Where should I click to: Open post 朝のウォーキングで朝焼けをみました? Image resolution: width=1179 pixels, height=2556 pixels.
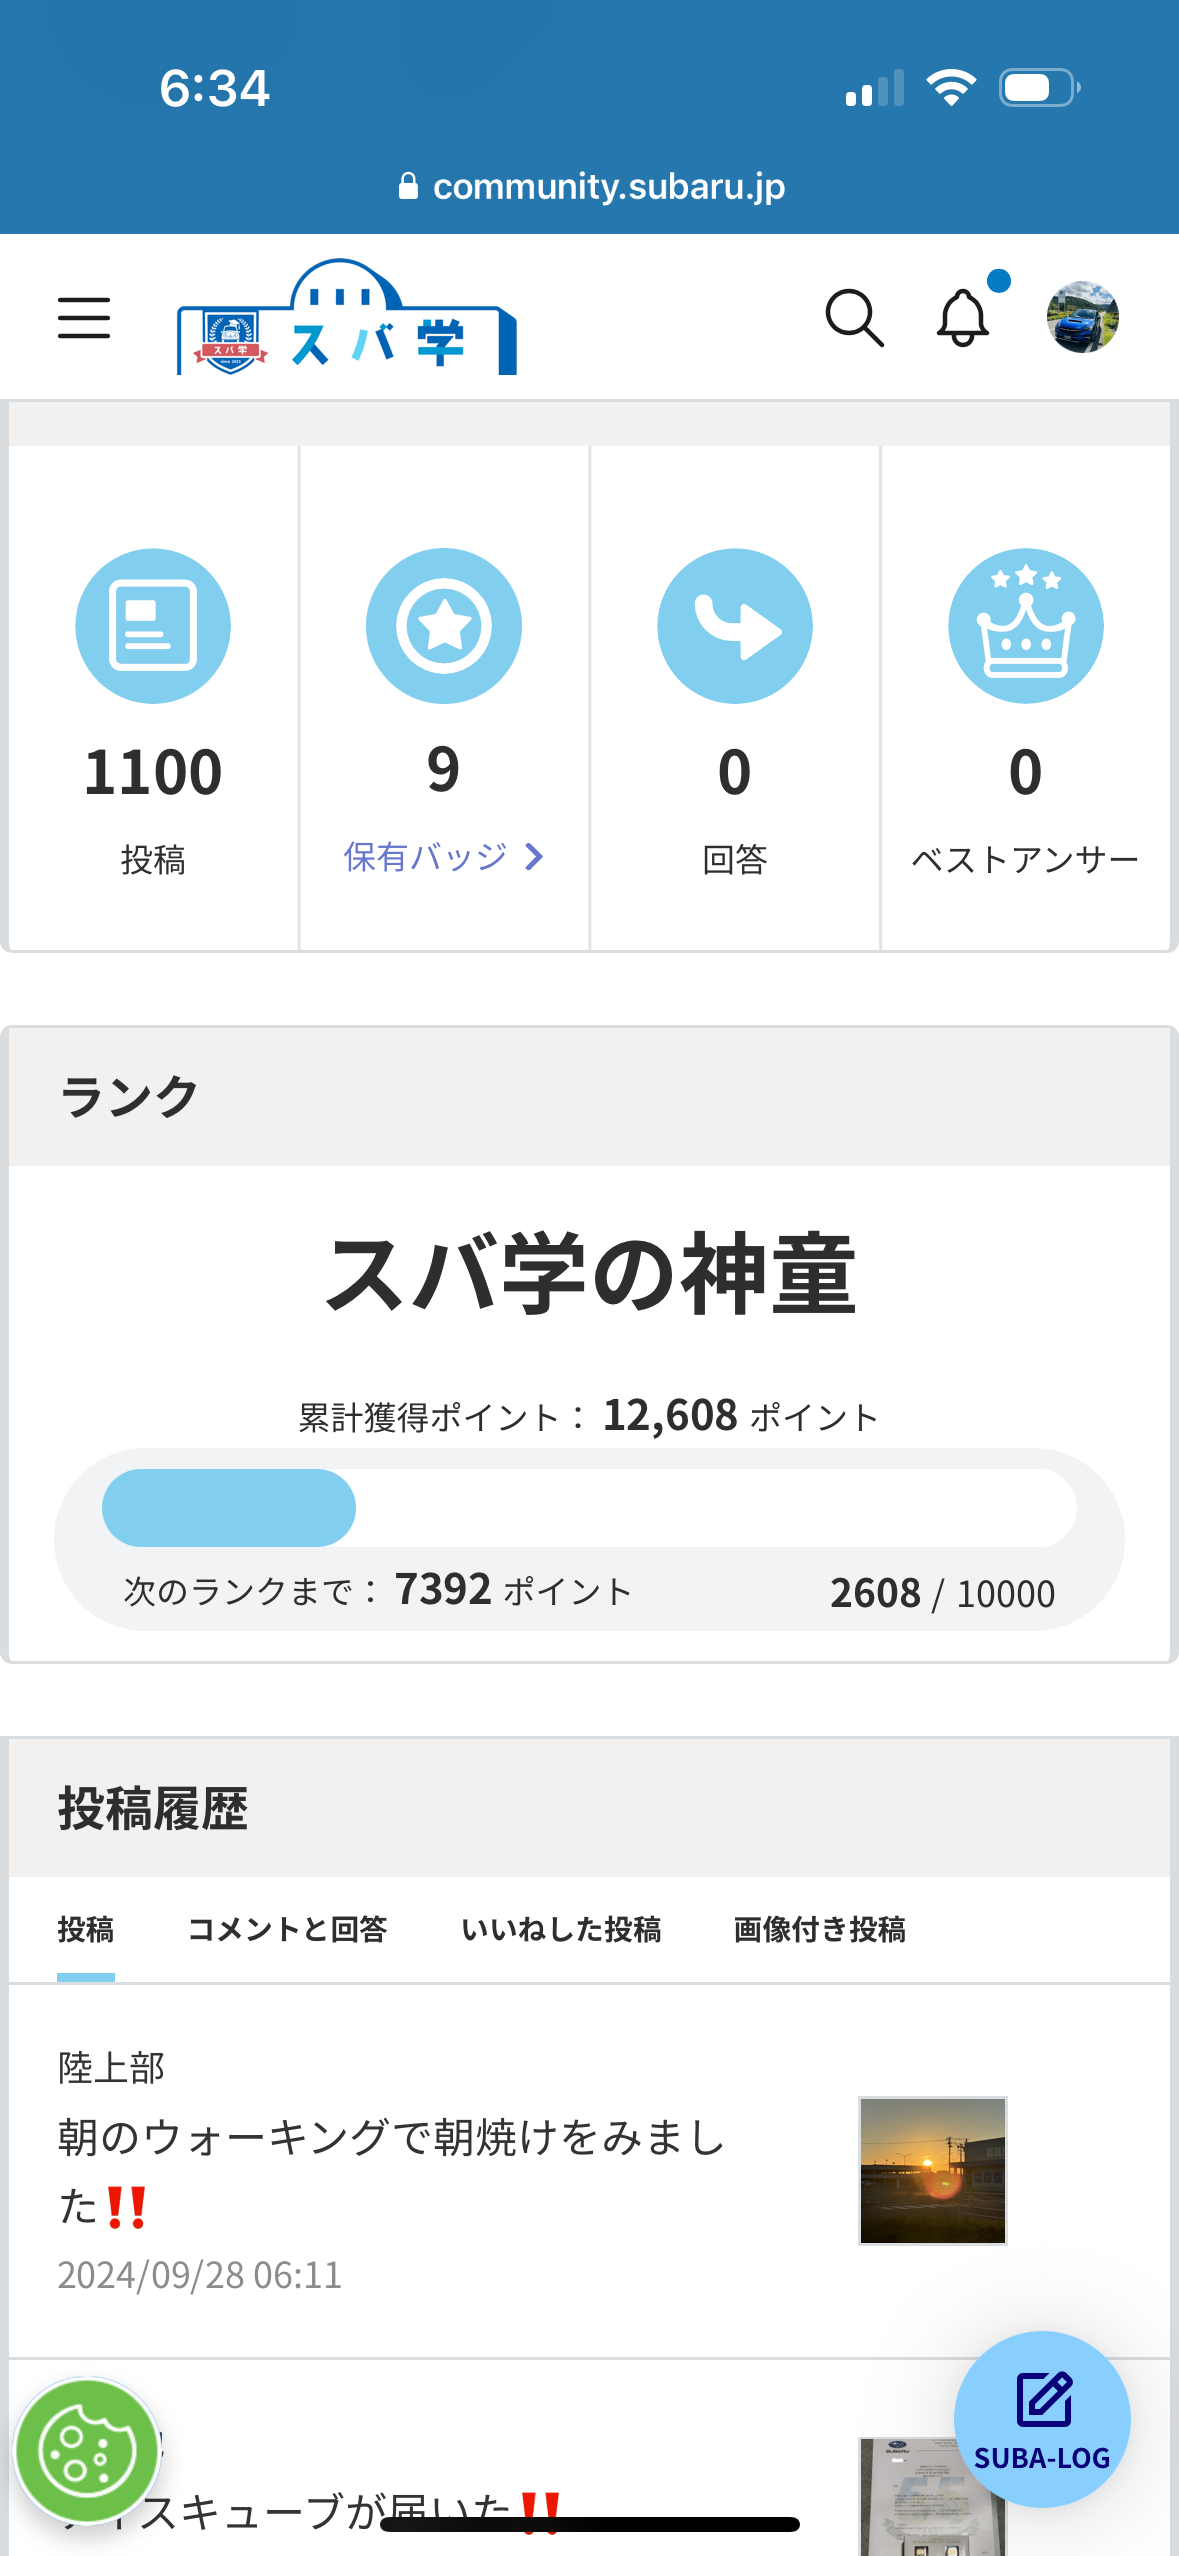[392, 2171]
